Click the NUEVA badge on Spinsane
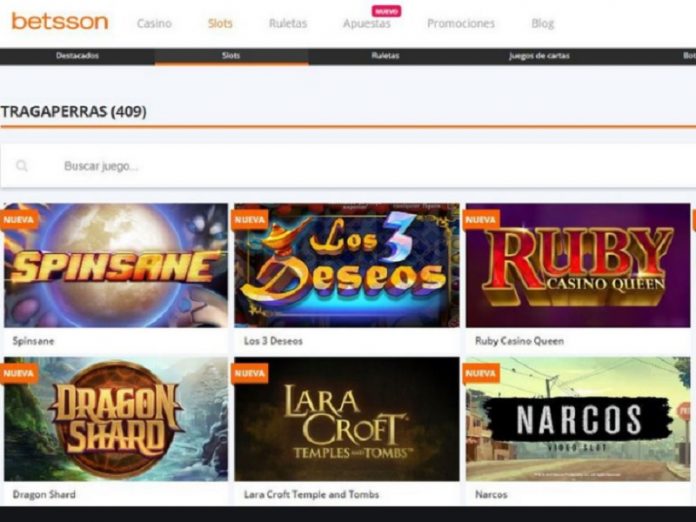The image size is (696, 522). pyautogui.click(x=19, y=220)
